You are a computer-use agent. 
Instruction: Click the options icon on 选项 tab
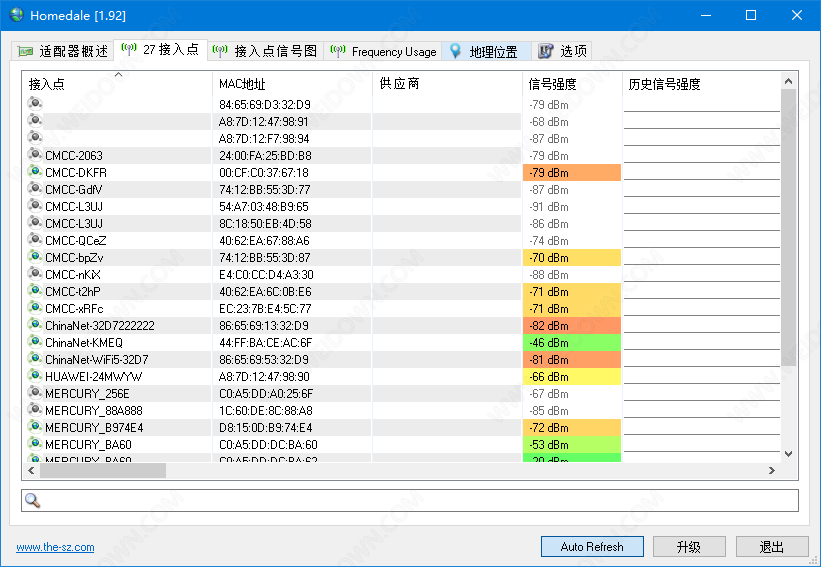pyautogui.click(x=546, y=51)
